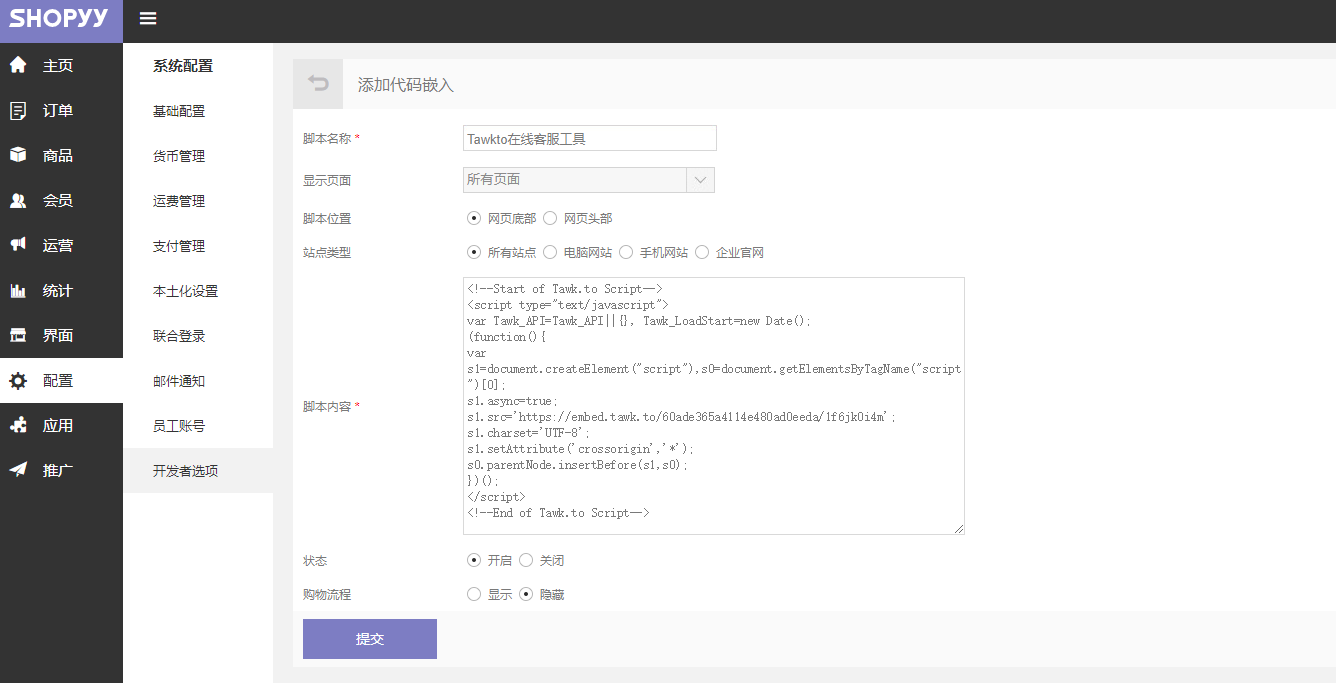This screenshot has width=1336, height=683.
Task: Set 状态 to 关闭
Action: click(526, 560)
